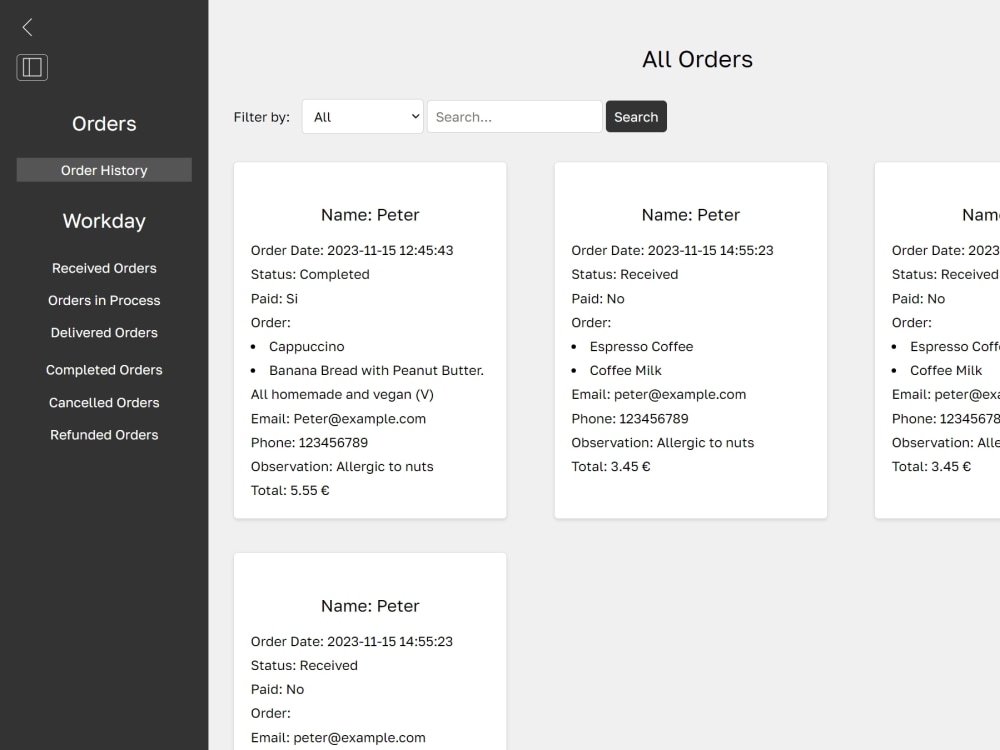
Task: Click Name: Peter on the Completed order card
Action: [x=370, y=215]
